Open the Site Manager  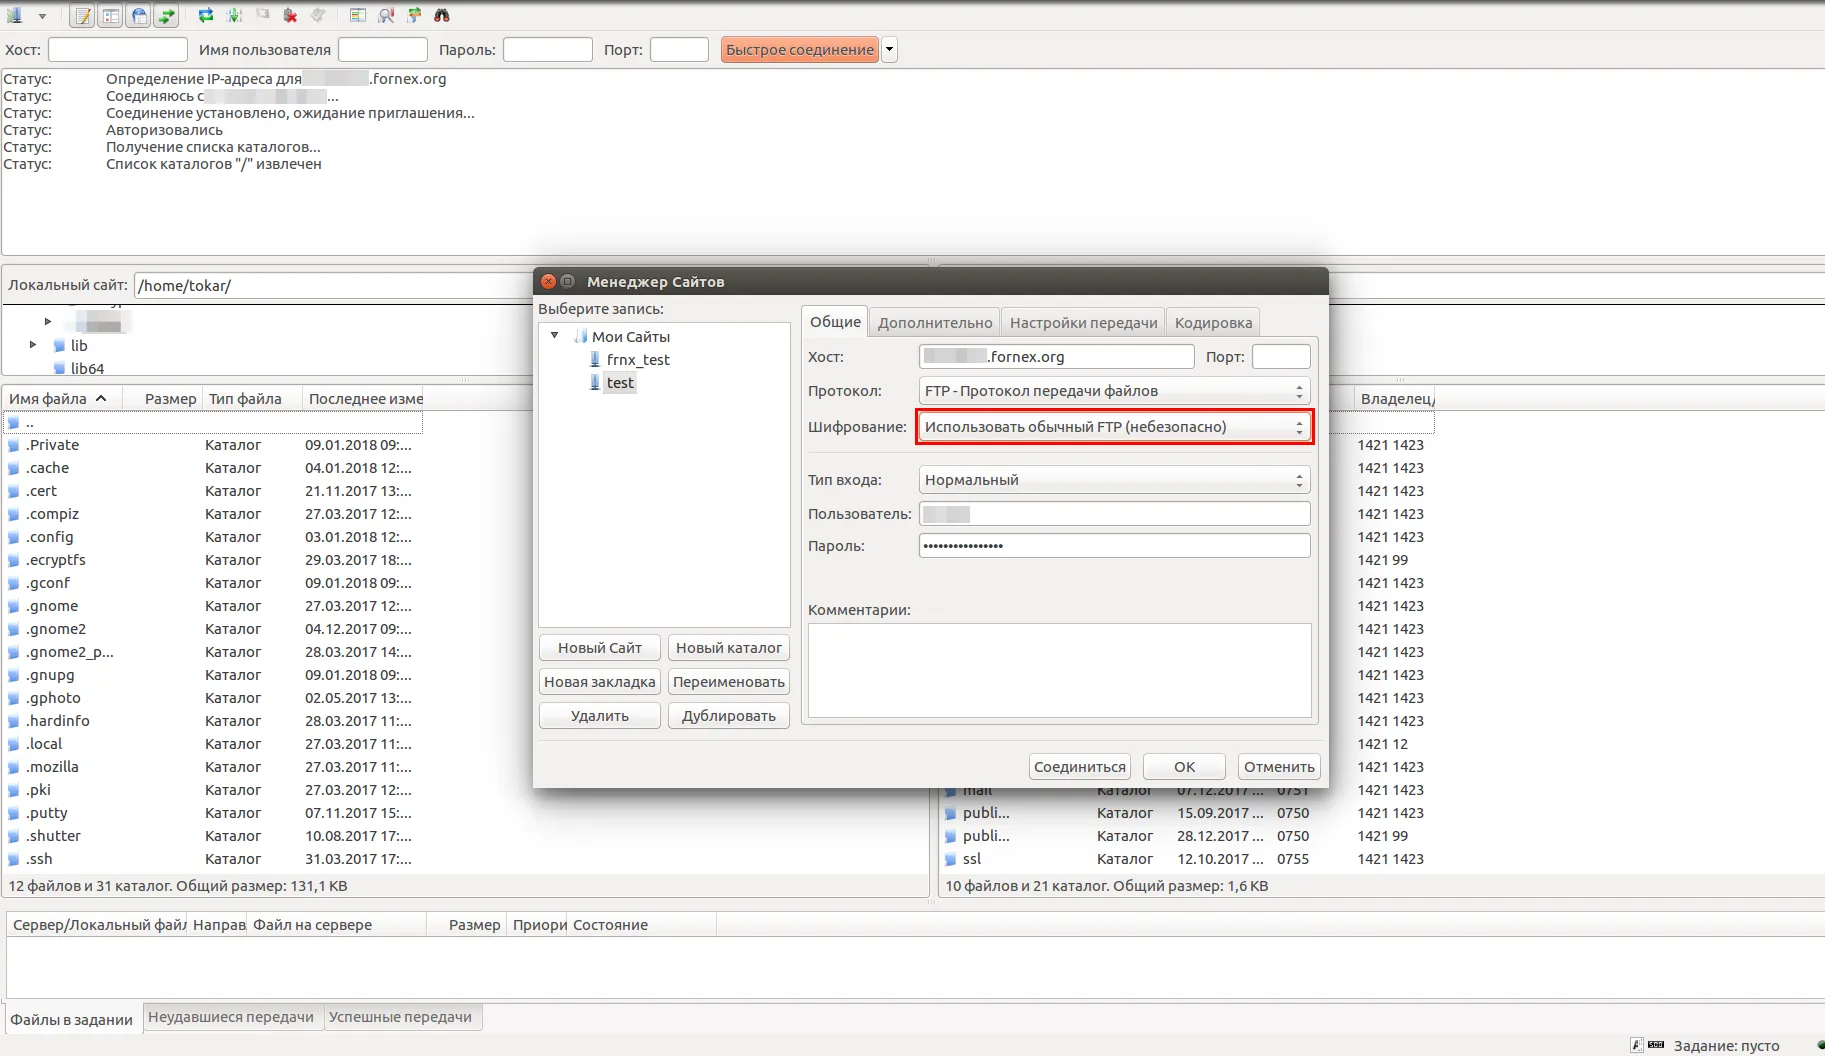pyautogui.click(x=15, y=15)
